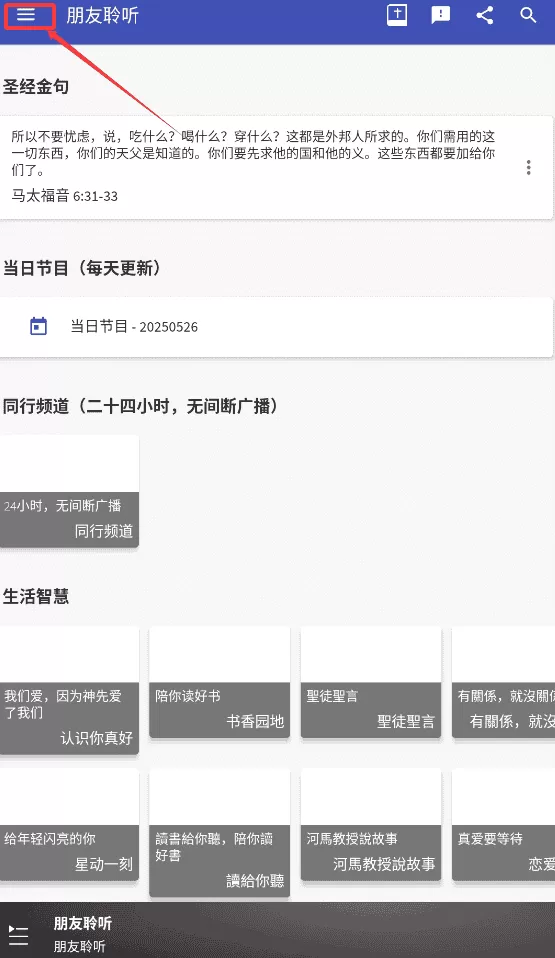Image resolution: width=555 pixels, height=958 pixels.
Task: Tap the share icon in toolbar
Action: (485, 15)
